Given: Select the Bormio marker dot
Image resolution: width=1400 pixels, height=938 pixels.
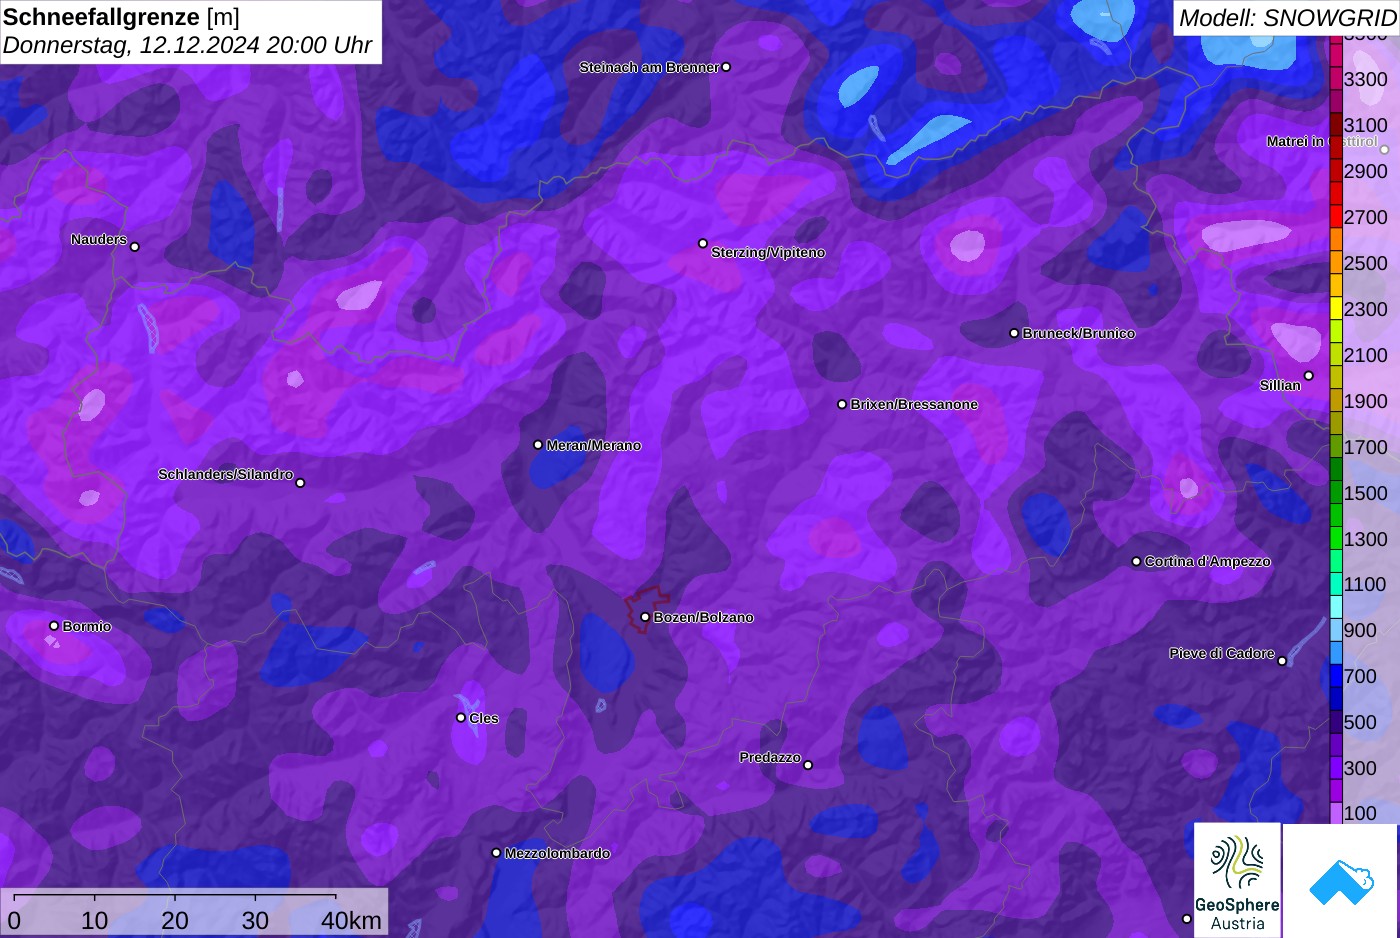Looking at the screenshot, I should tap(54, 626).
